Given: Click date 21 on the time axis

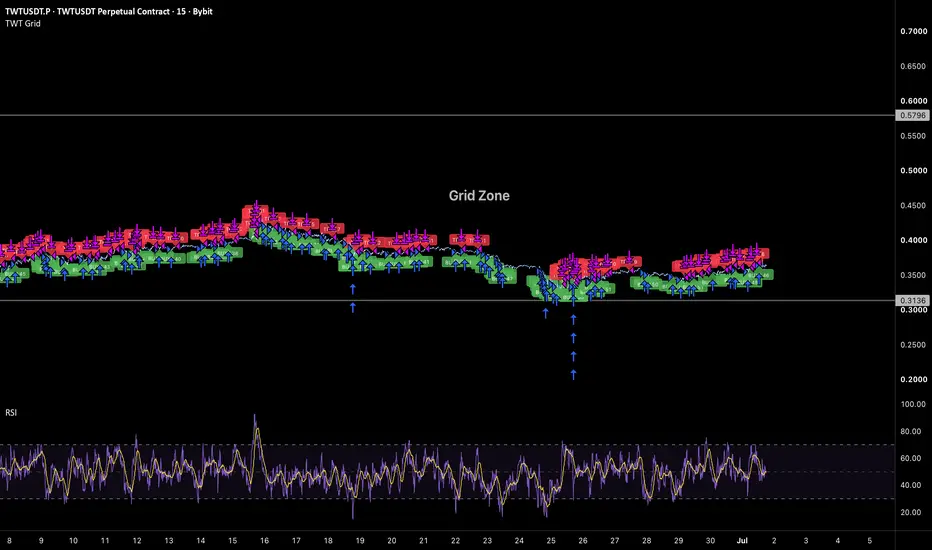Looking at the screenshot, I should click(x=423, y=540).
